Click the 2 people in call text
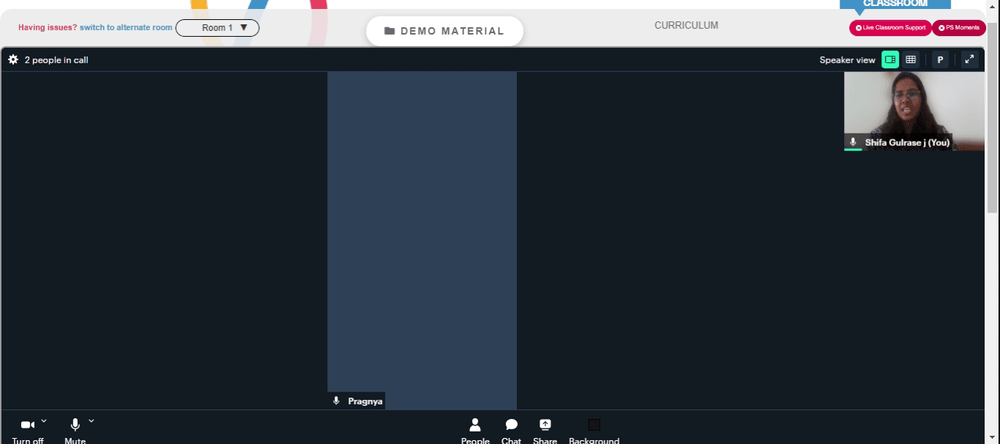 [x=56, y=60]
